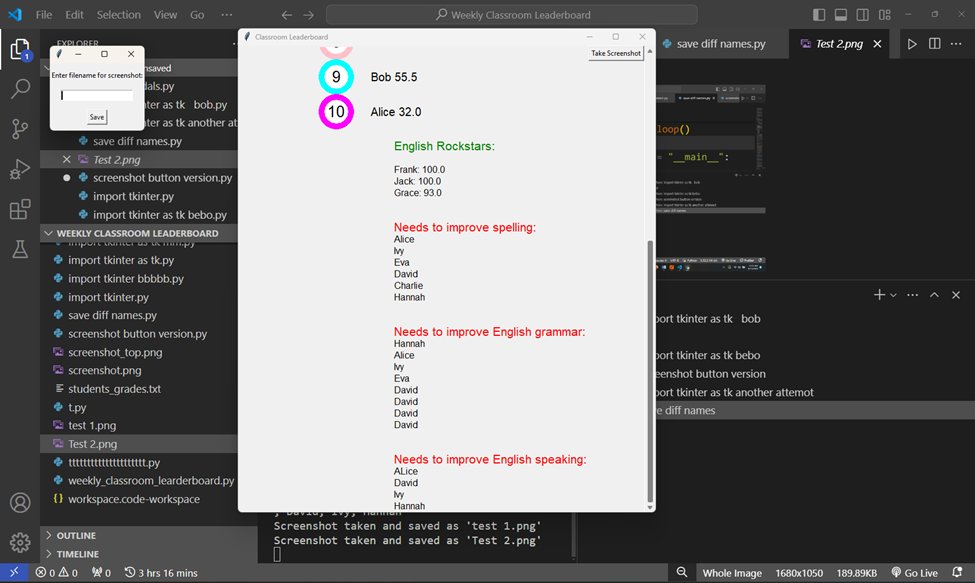975x583 pixels.
Task: Click Save button in filename dialog
Action: coord(97,117)
